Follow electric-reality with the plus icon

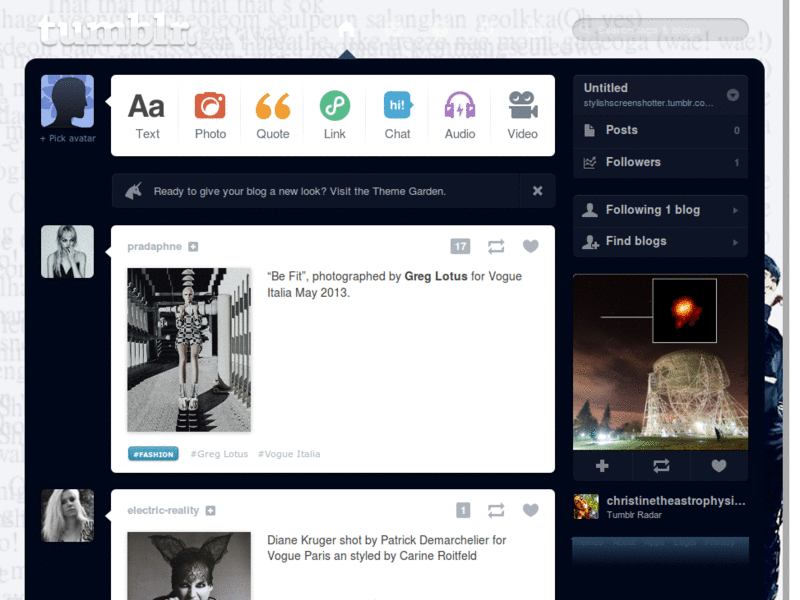(210, 511)
